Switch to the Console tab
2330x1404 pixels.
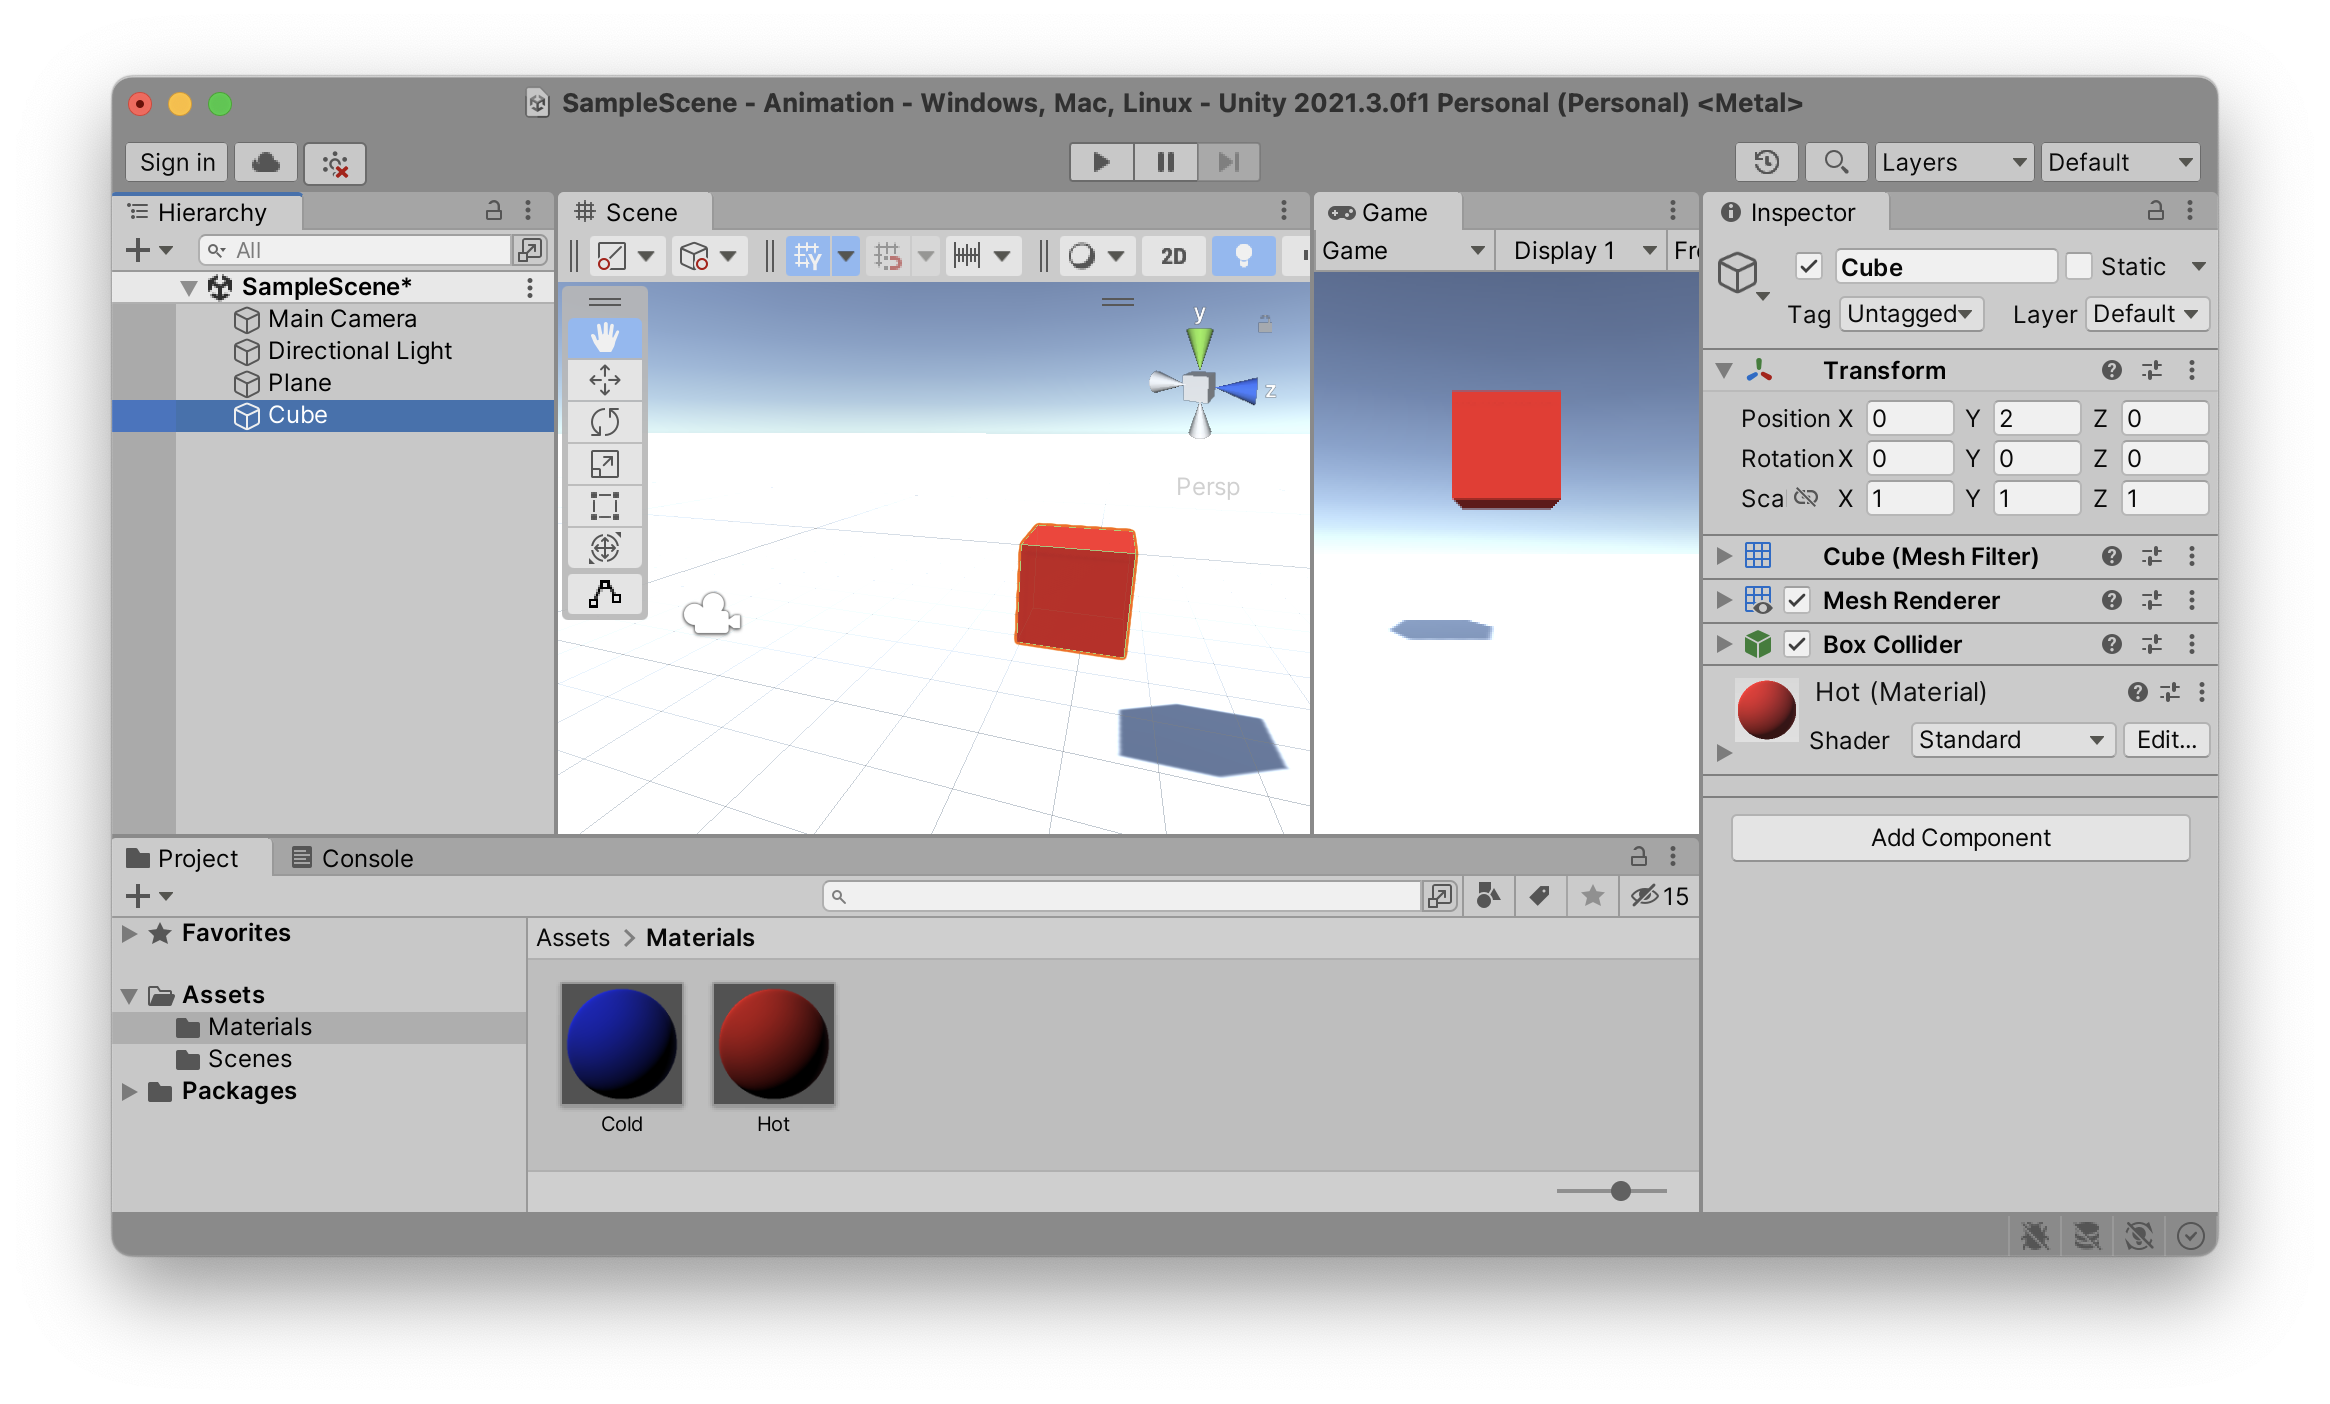[x=364, y=857]
